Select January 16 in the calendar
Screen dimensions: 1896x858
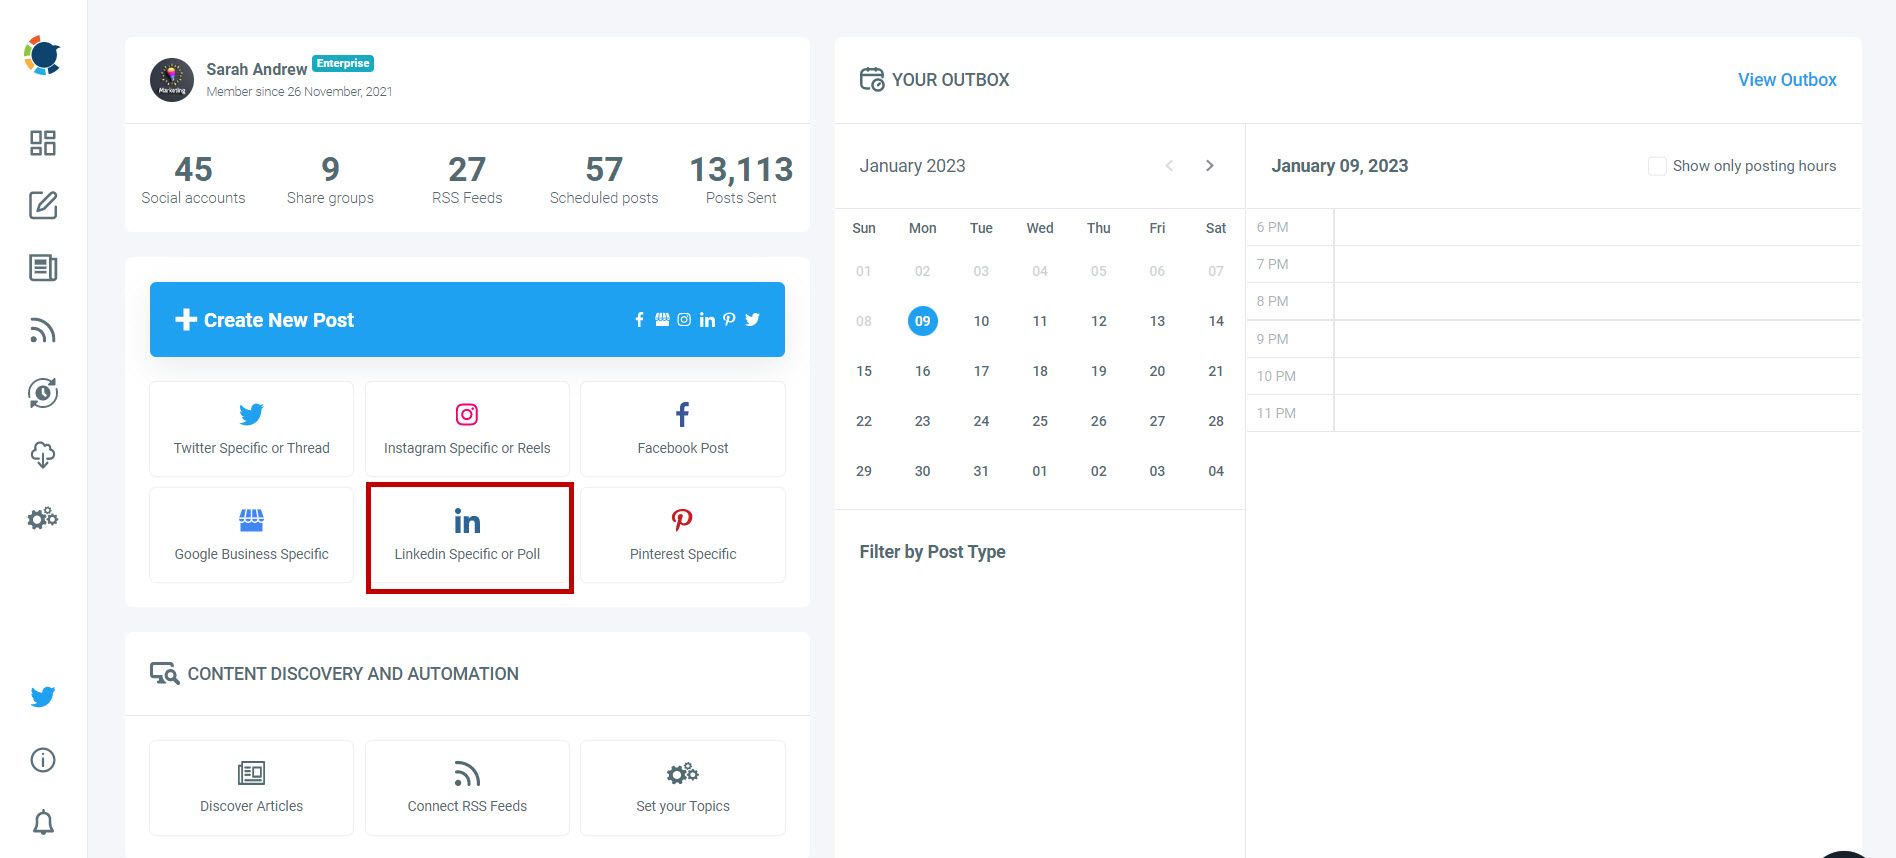[x=922, y=371]
